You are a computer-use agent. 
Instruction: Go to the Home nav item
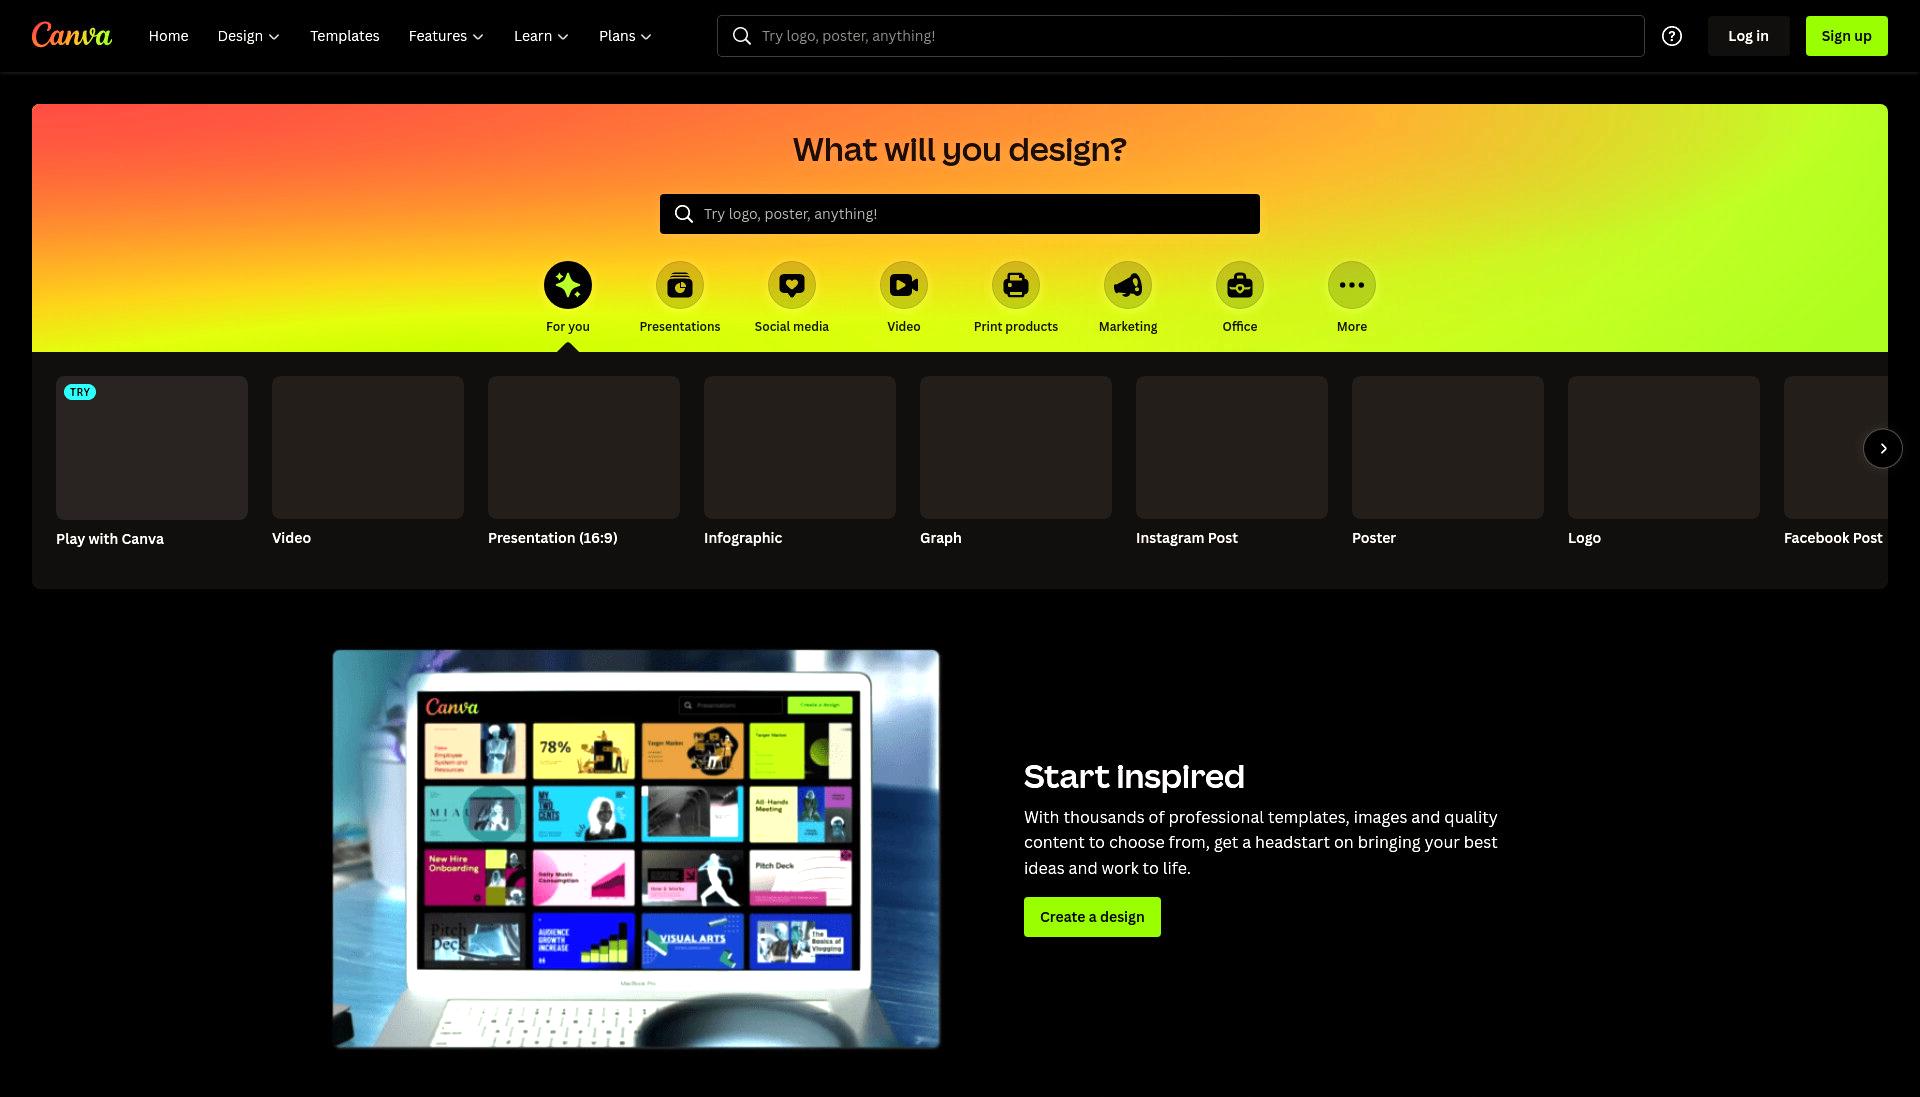pyautogui.click(x=168, y=36)
